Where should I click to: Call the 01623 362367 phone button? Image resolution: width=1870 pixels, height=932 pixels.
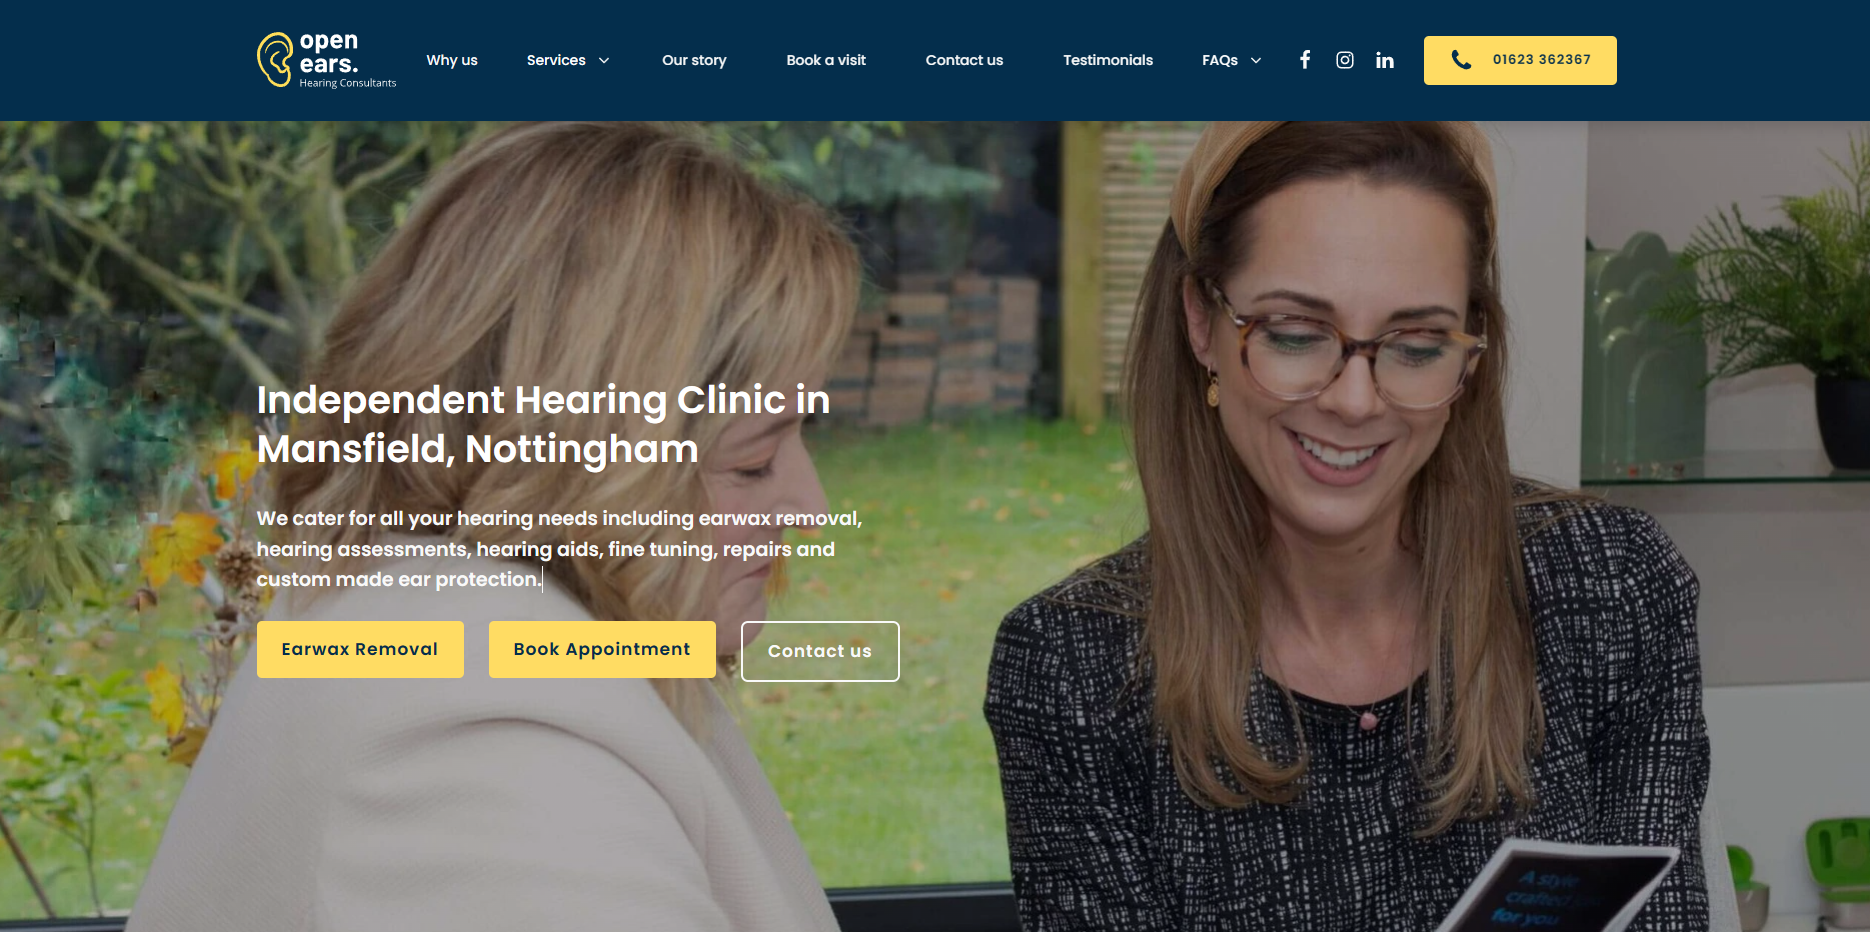(1520, 60)
